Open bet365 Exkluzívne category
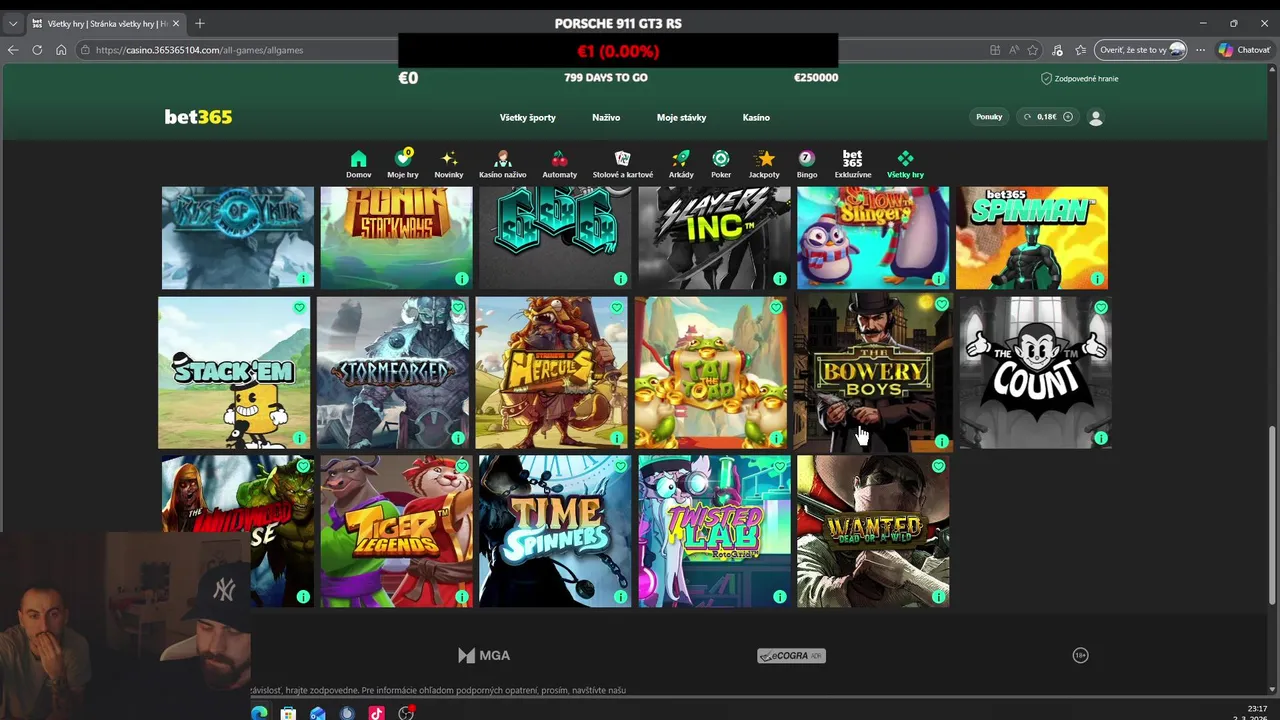Viewport: 1280px width, 720px height. click(x=853, y=164)
